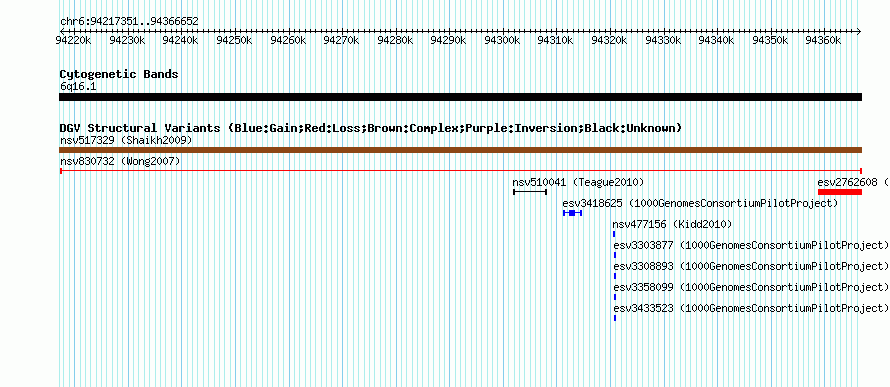Screen dimensions: 890x387
Task: Click the 94320k ruler tick label
Action: (609, 40)
